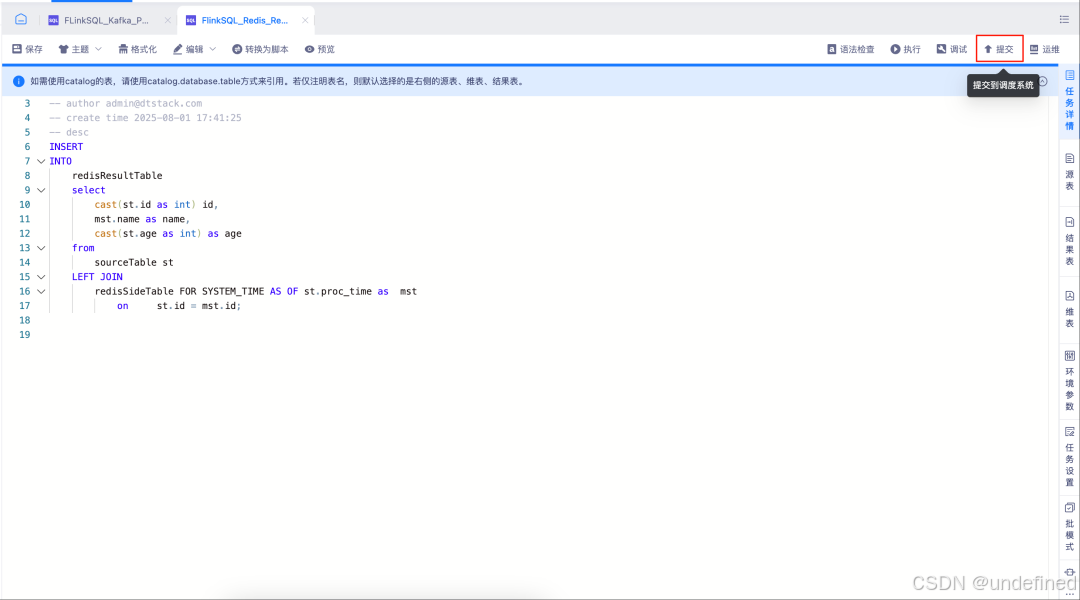Click the info icon in blue banner
Image resolution: width=1080 pixels, height=600 pixels.
pyautogui.click(x=19, y=81)
